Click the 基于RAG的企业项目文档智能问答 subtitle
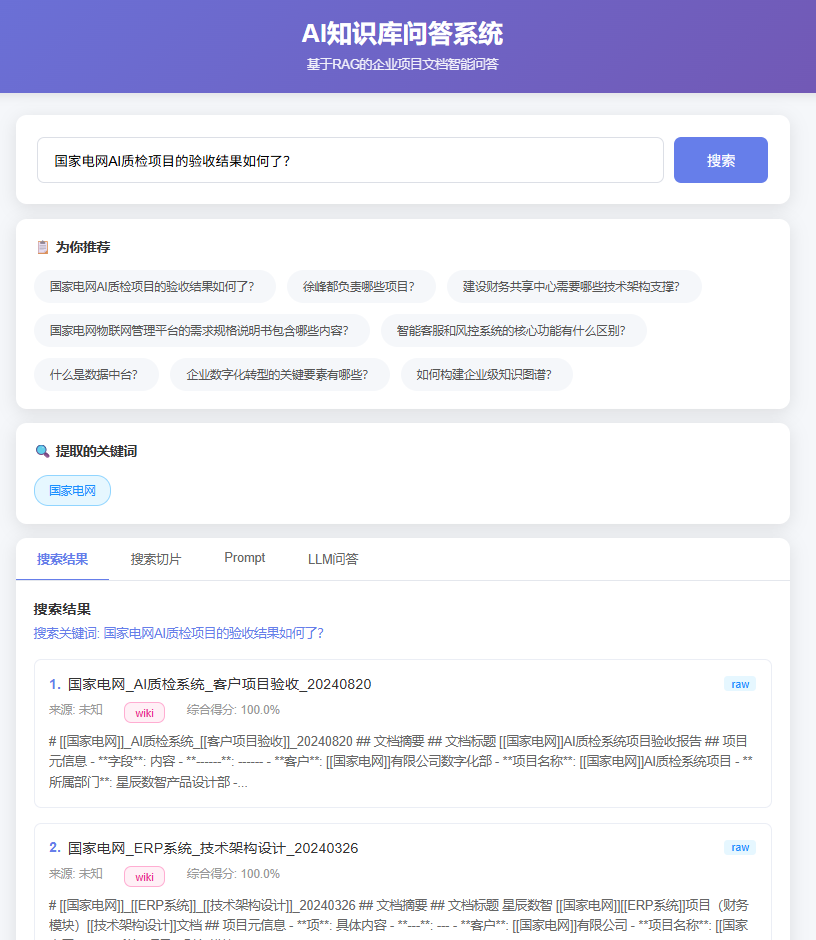This screenshot has height=940, width=816. point(402,64)
